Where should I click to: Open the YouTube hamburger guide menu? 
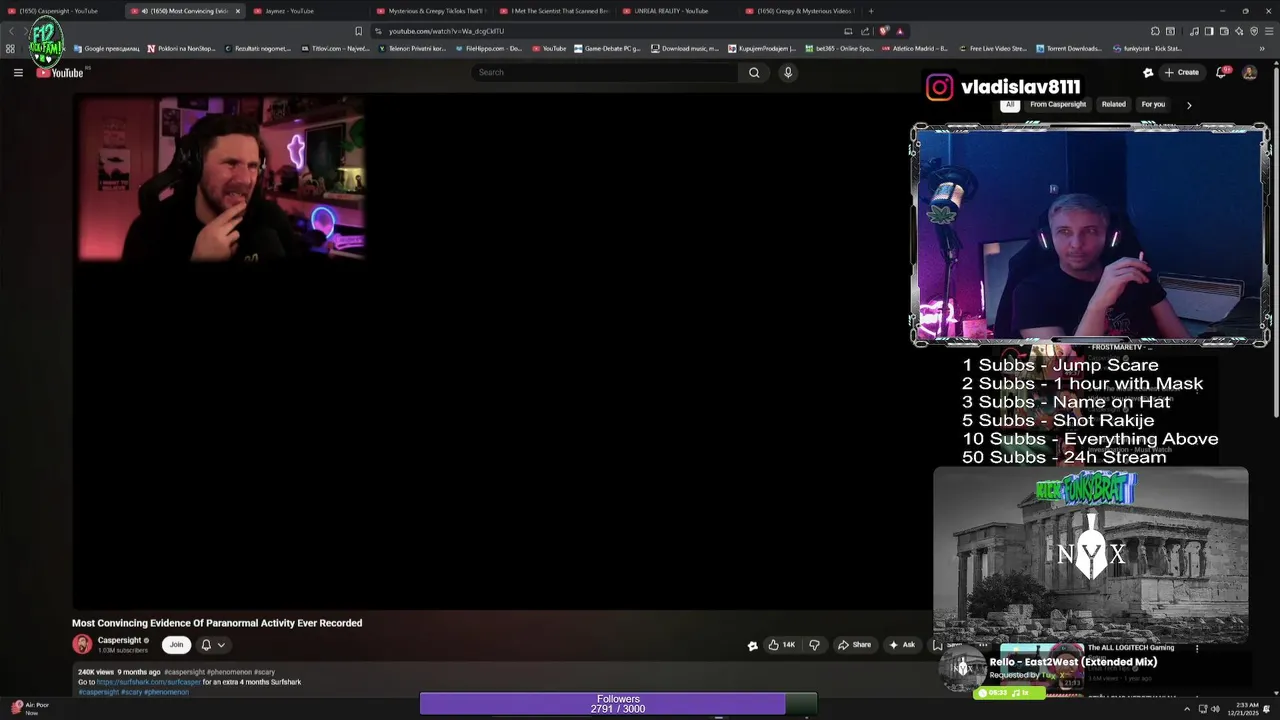point(18,72)
